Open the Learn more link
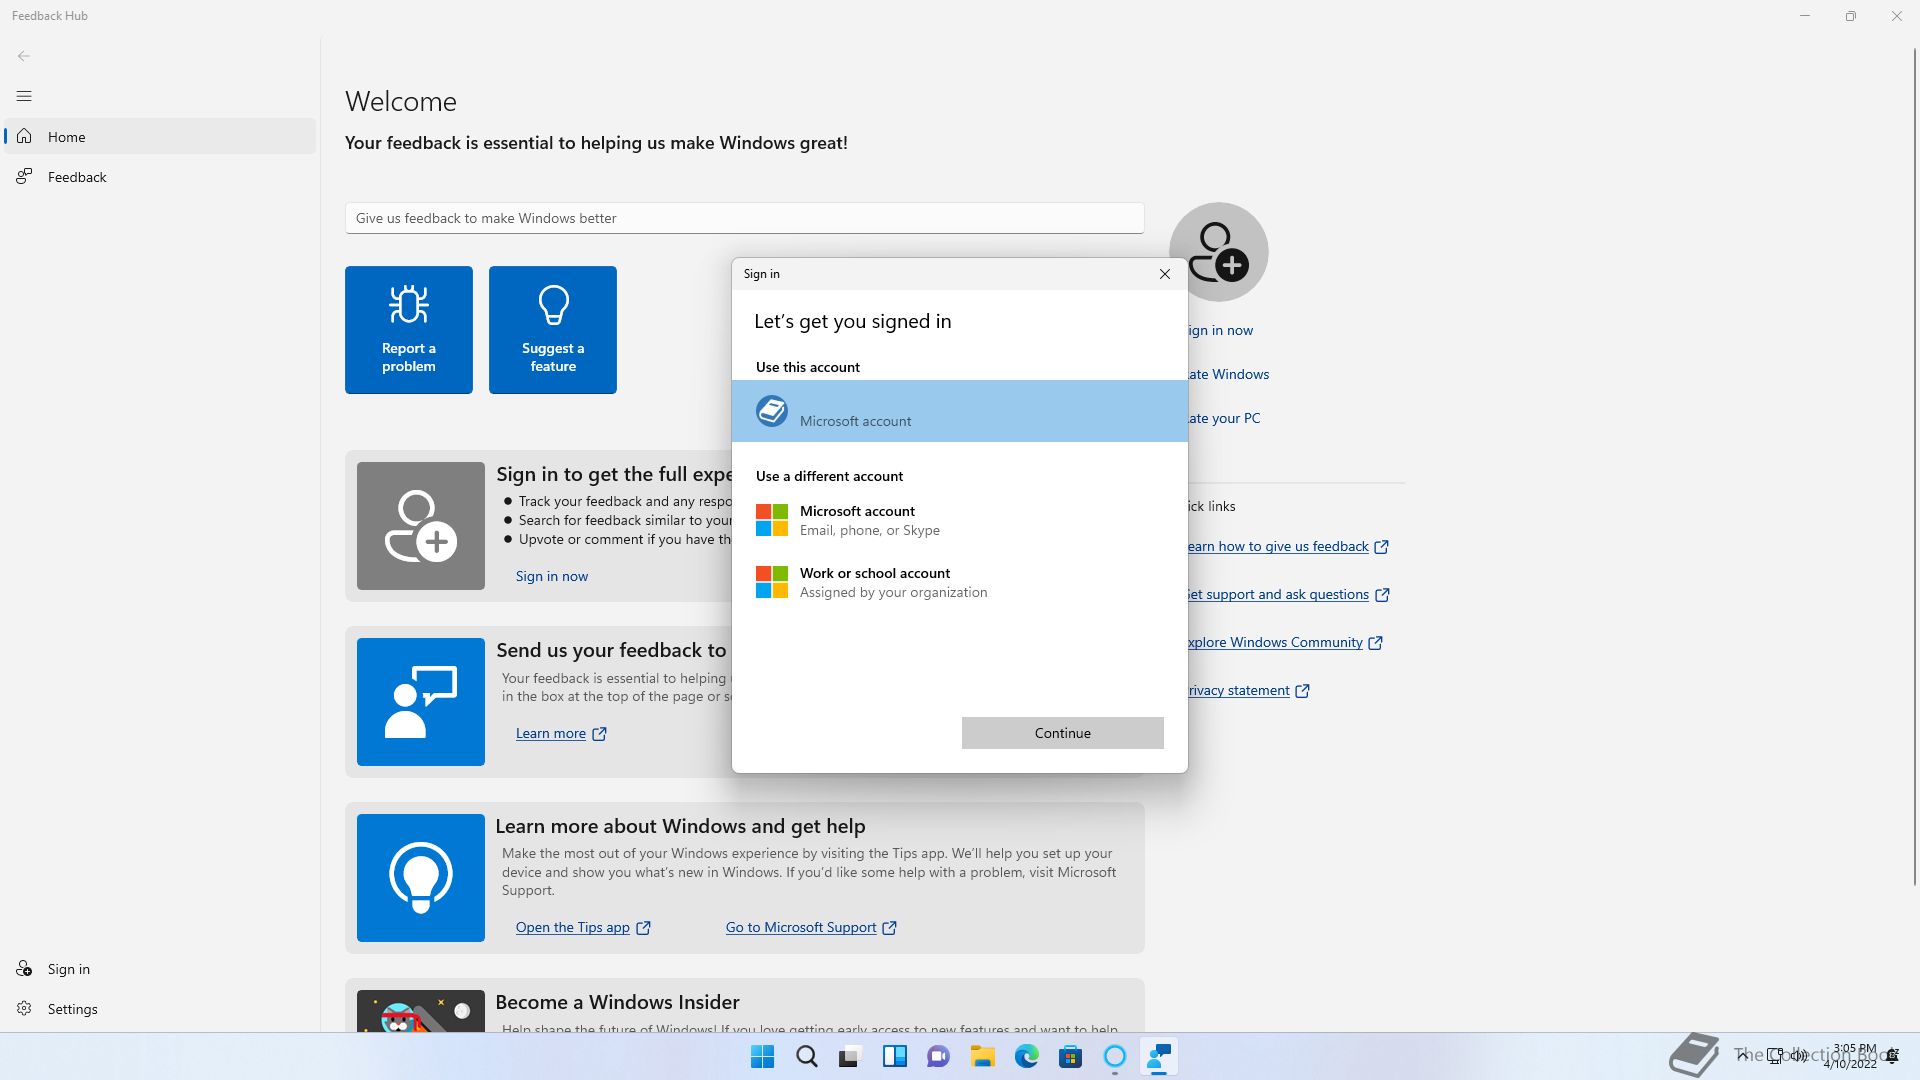The width and height of the screenshot is (1920, 1080). (551, 733)
